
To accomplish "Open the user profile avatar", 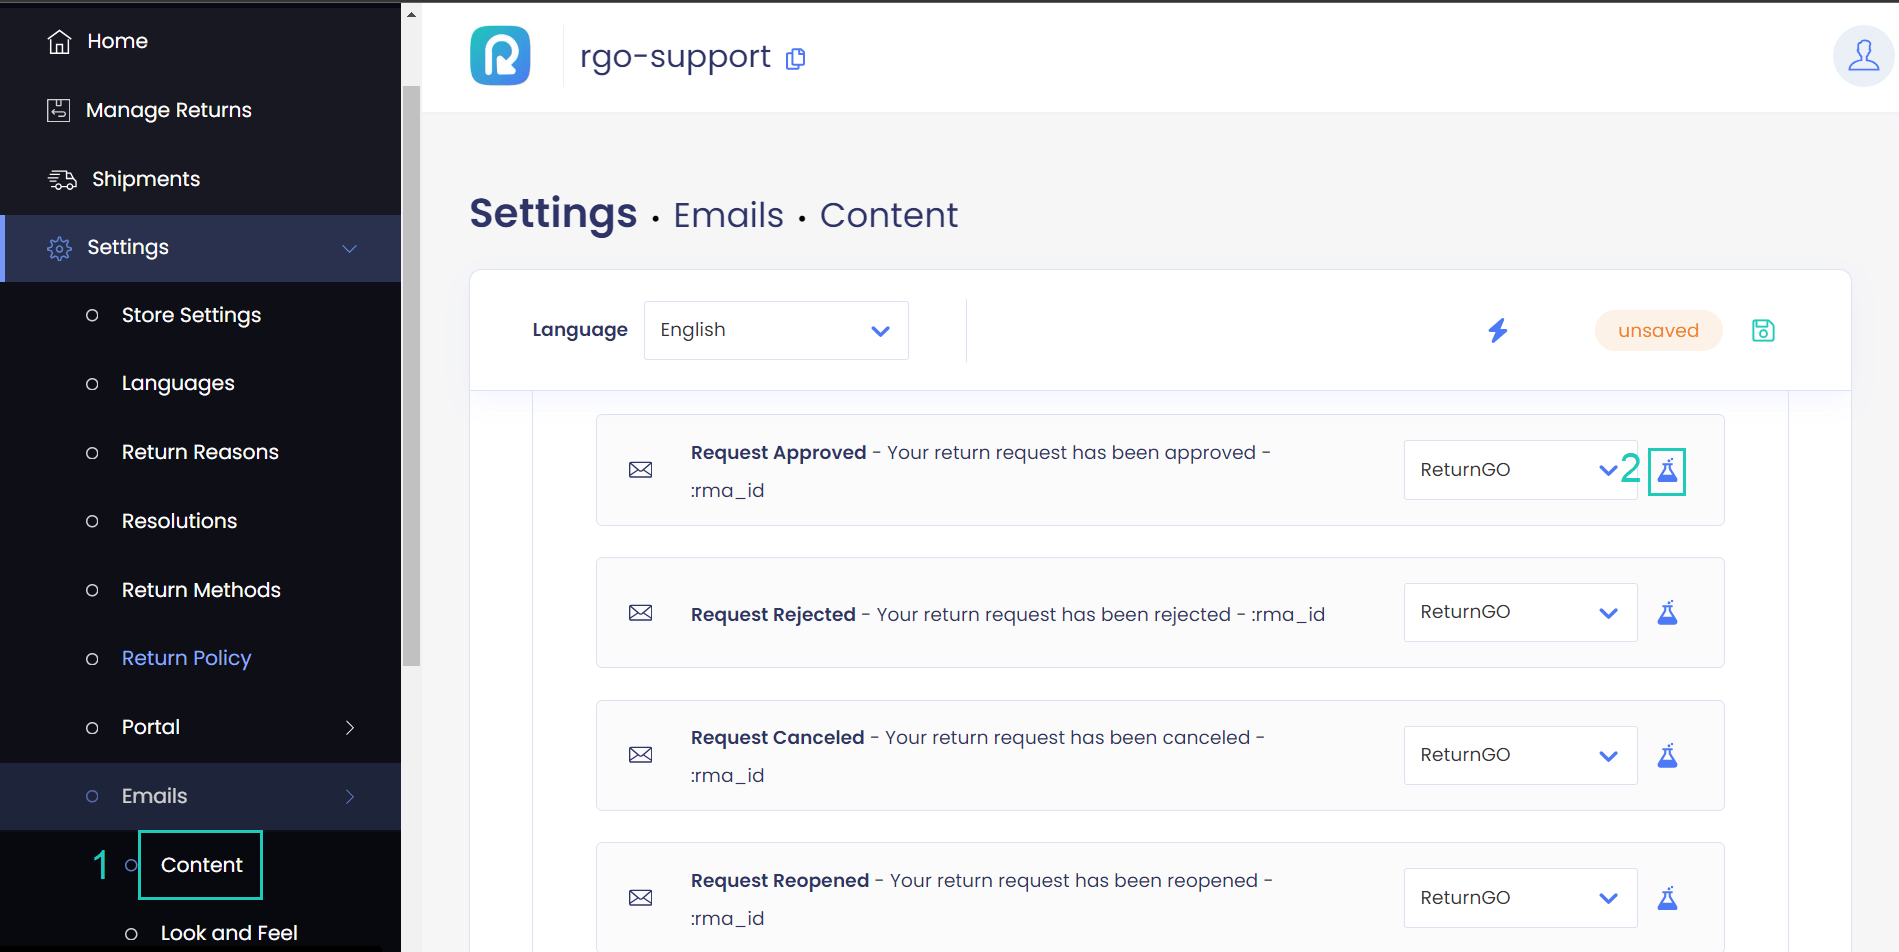I will coord(1862,56).
